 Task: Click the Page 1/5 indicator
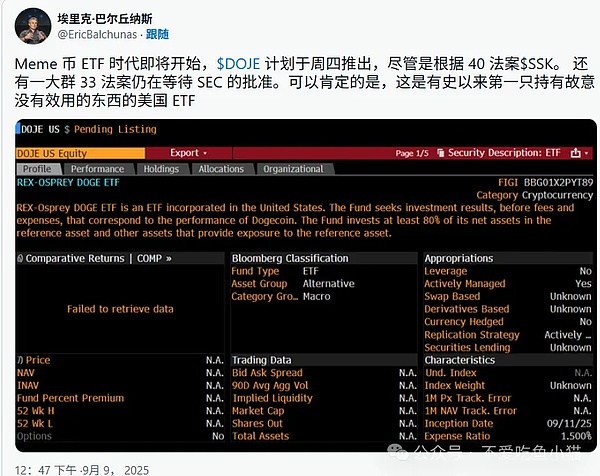click(412, 153)
